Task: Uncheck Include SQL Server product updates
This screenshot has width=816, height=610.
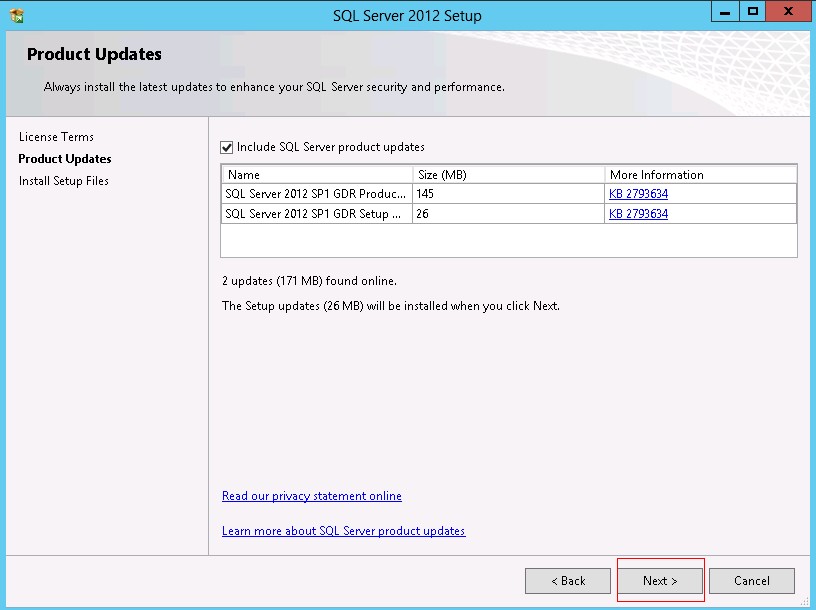Action: coord(227,147)
